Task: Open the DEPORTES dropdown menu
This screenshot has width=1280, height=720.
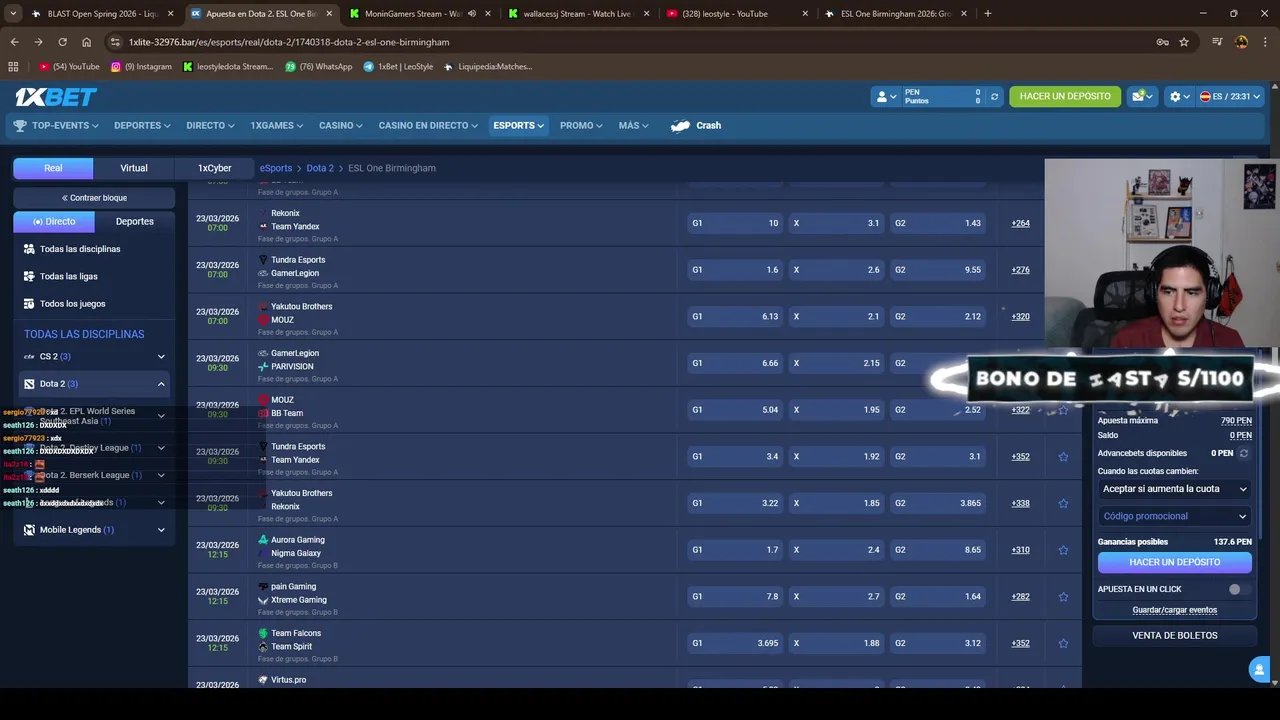Action: pyautogui.click(x=142, y=125)
